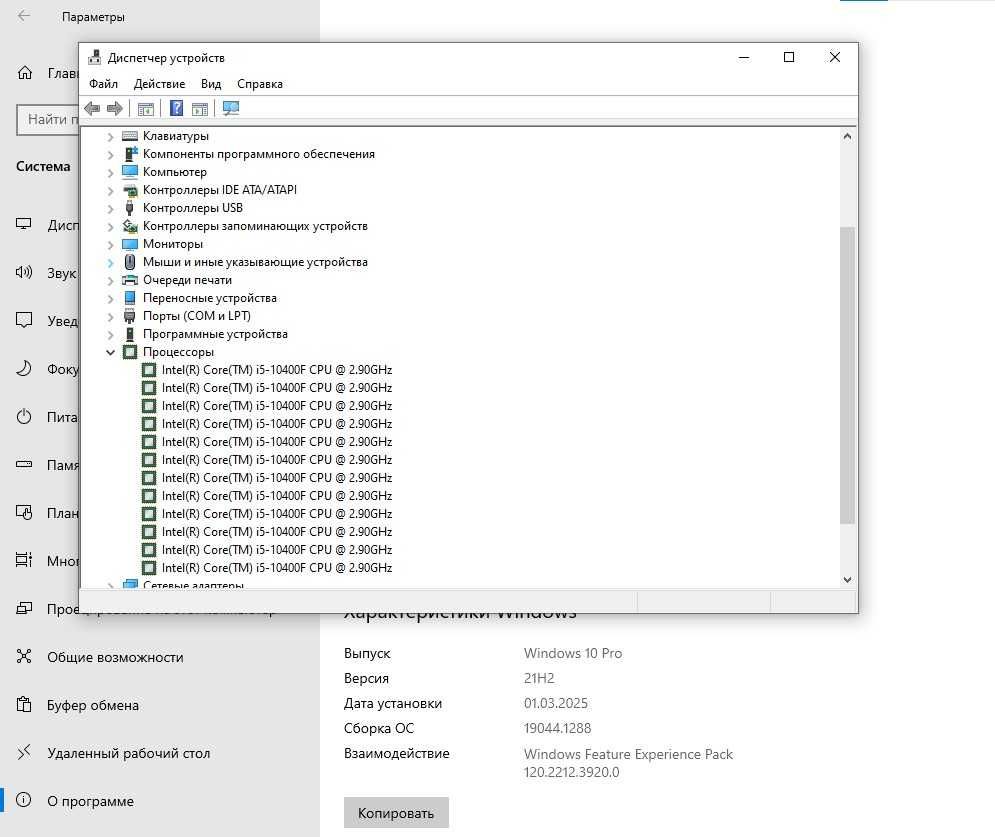The image size is (995, 837).
Task: Collapse the Процессоры tree node
Action: 110,352
